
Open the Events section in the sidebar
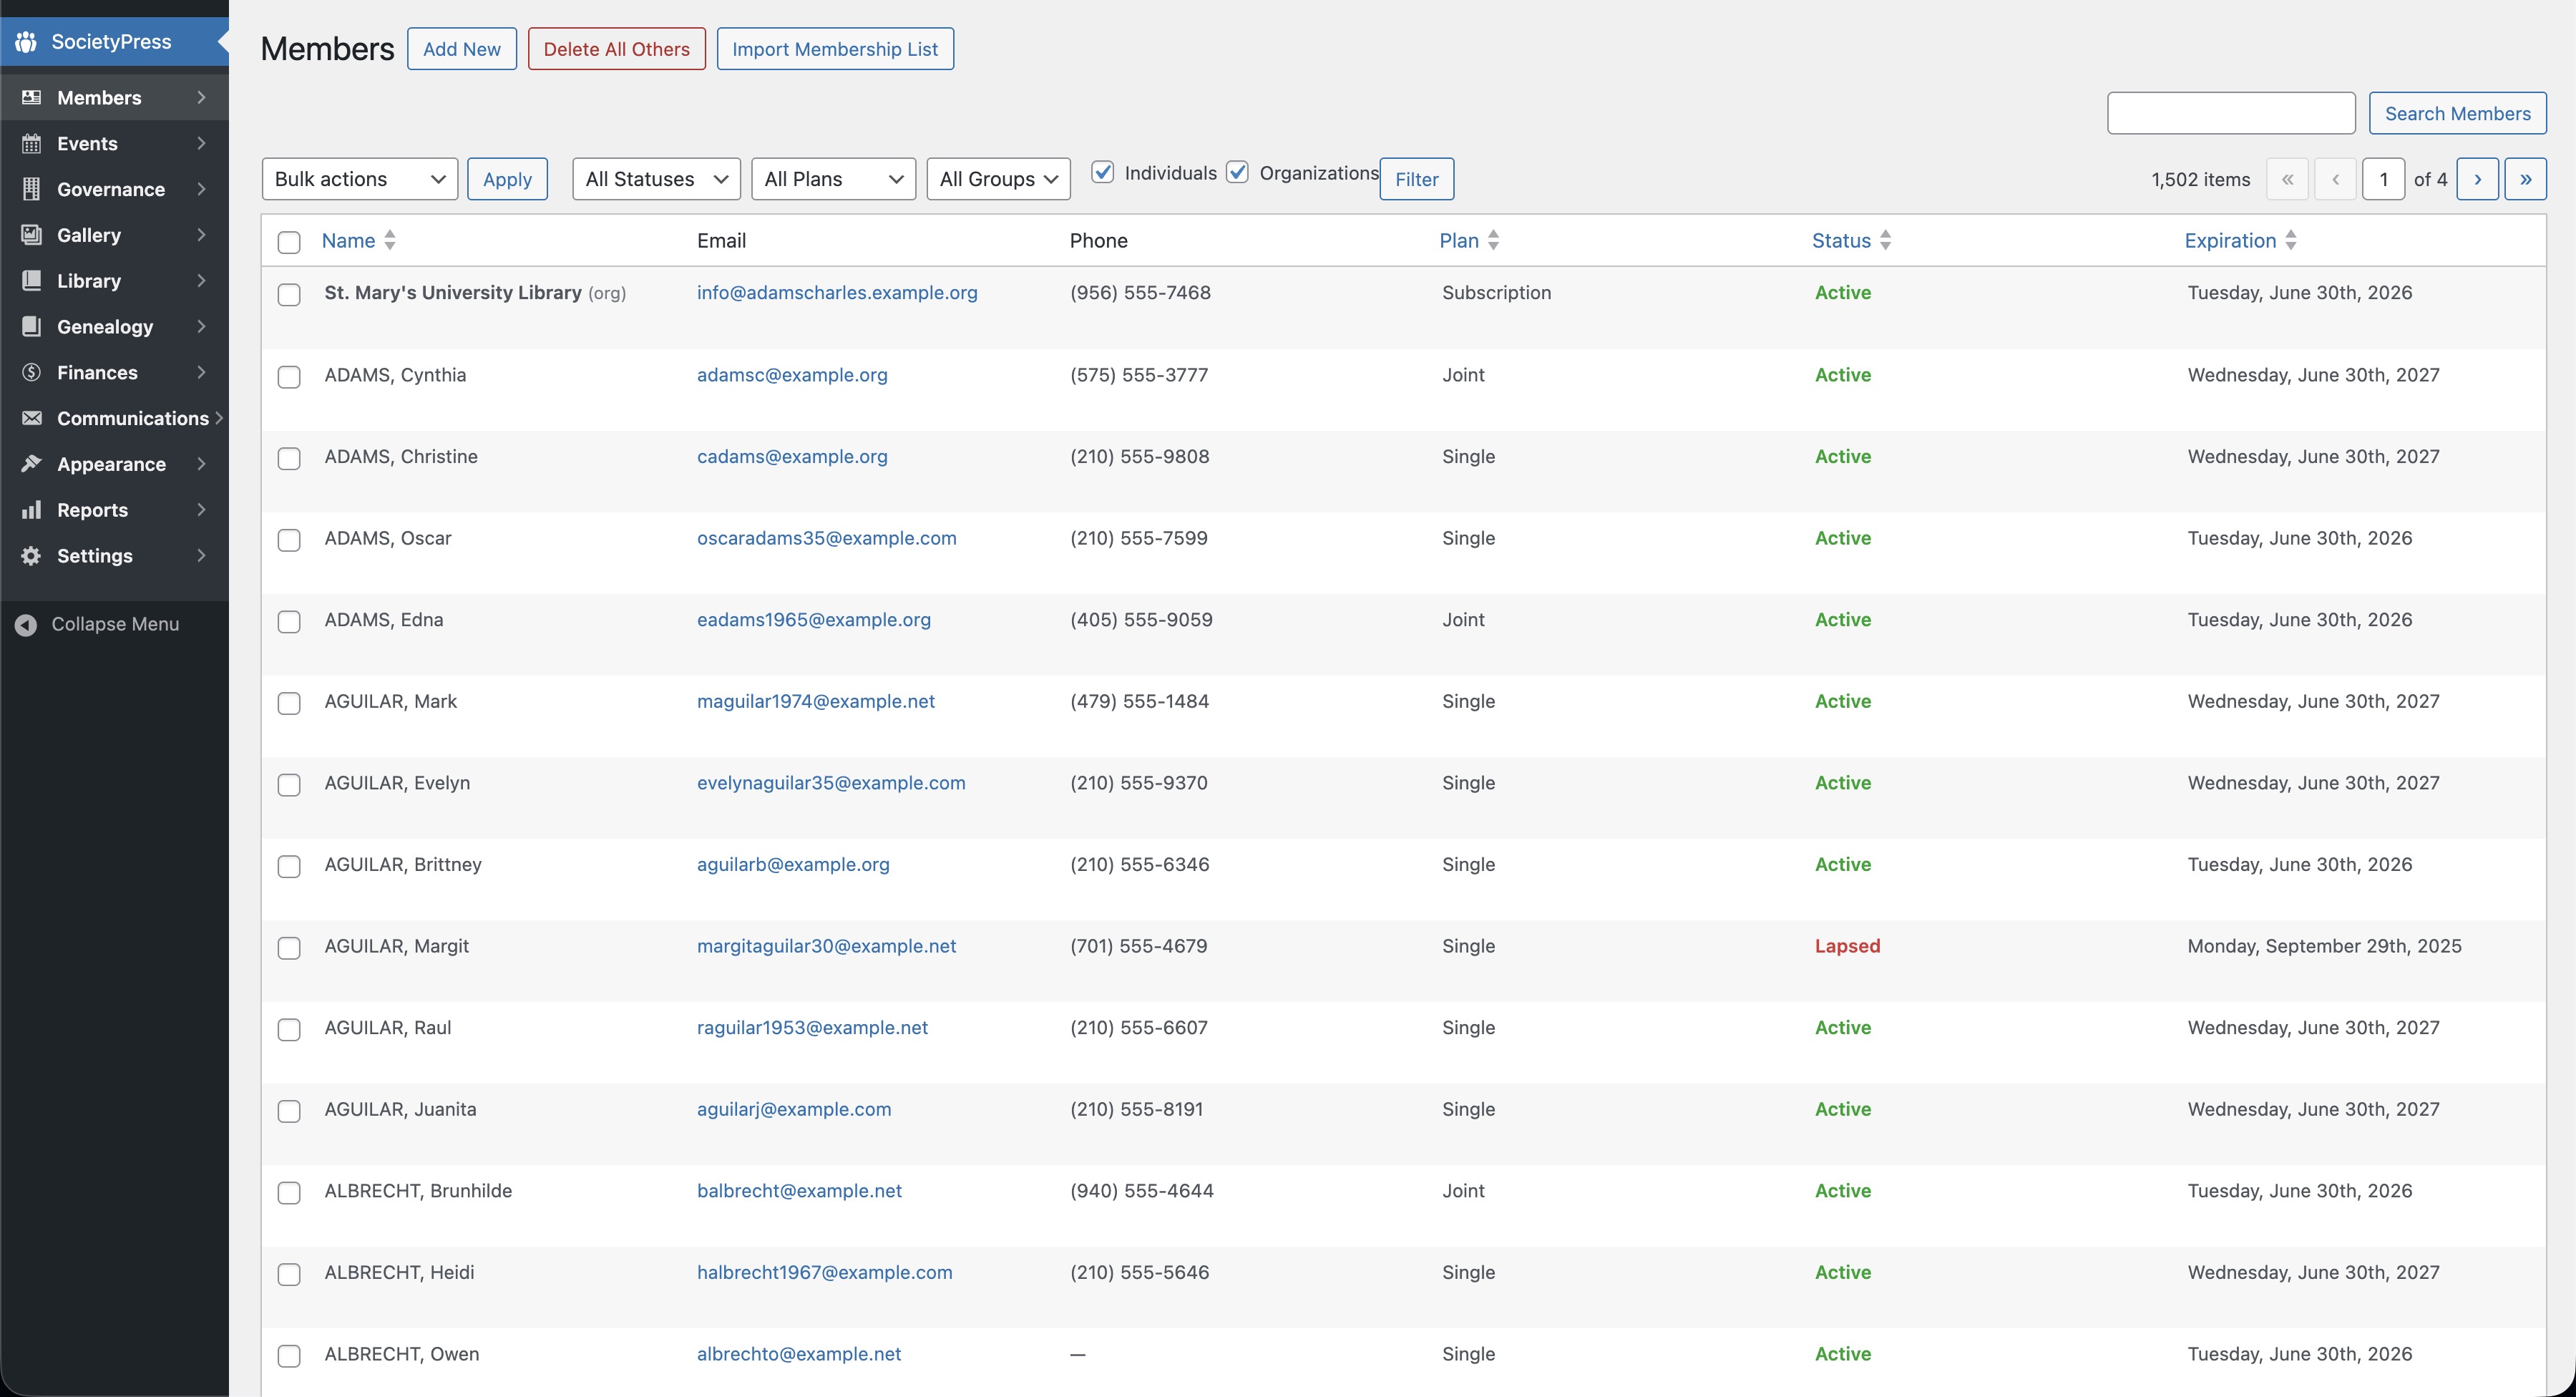tap(87, 143)
